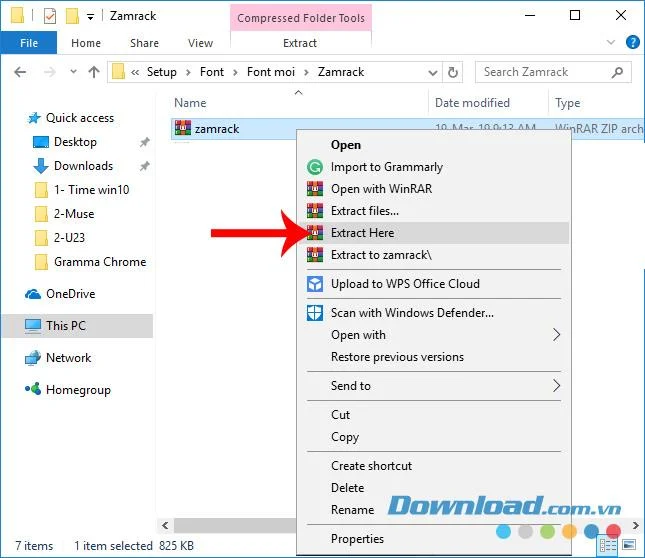The image size is (645, 558).
Task: Go forward with the Forward arrow
Action: [49, 72]
